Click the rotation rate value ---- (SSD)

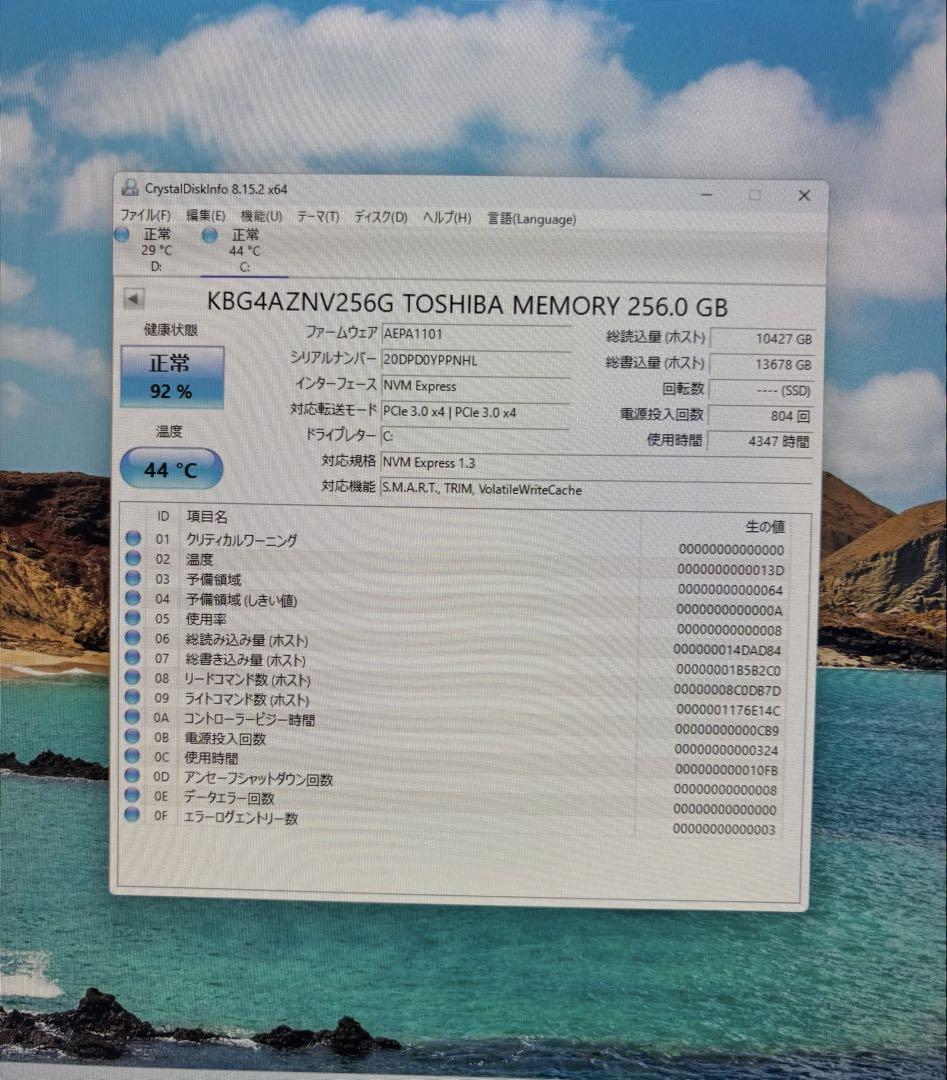[x=761, y=391]
